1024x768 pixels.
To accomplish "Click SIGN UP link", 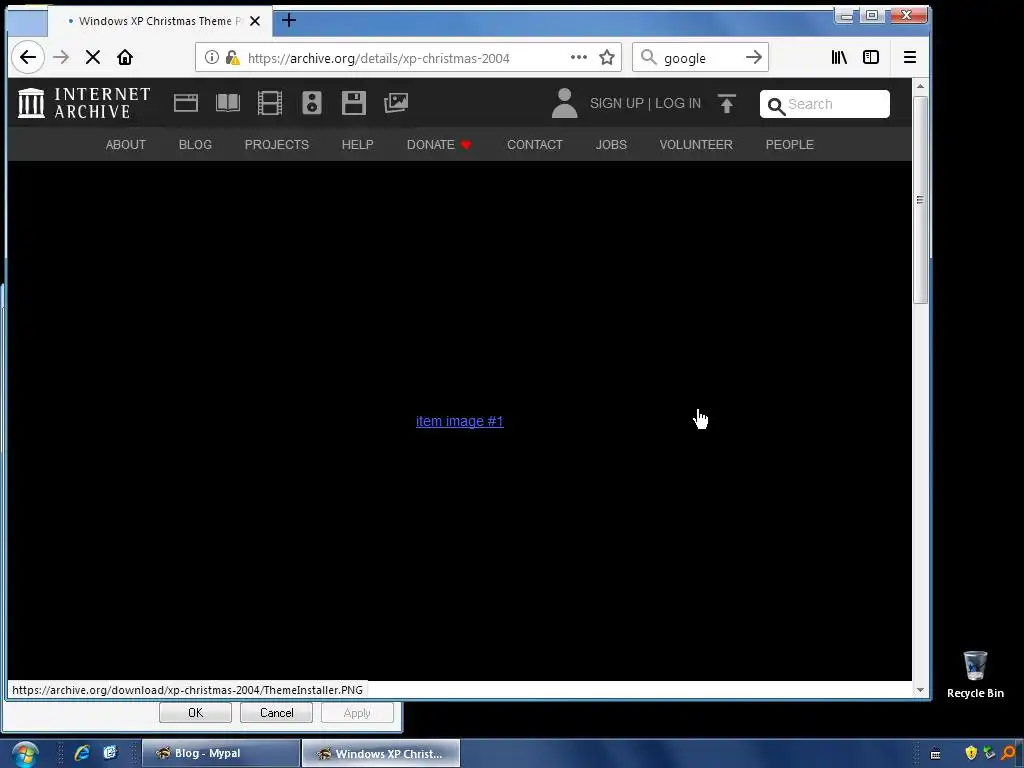I will click(x=616, y=103).
